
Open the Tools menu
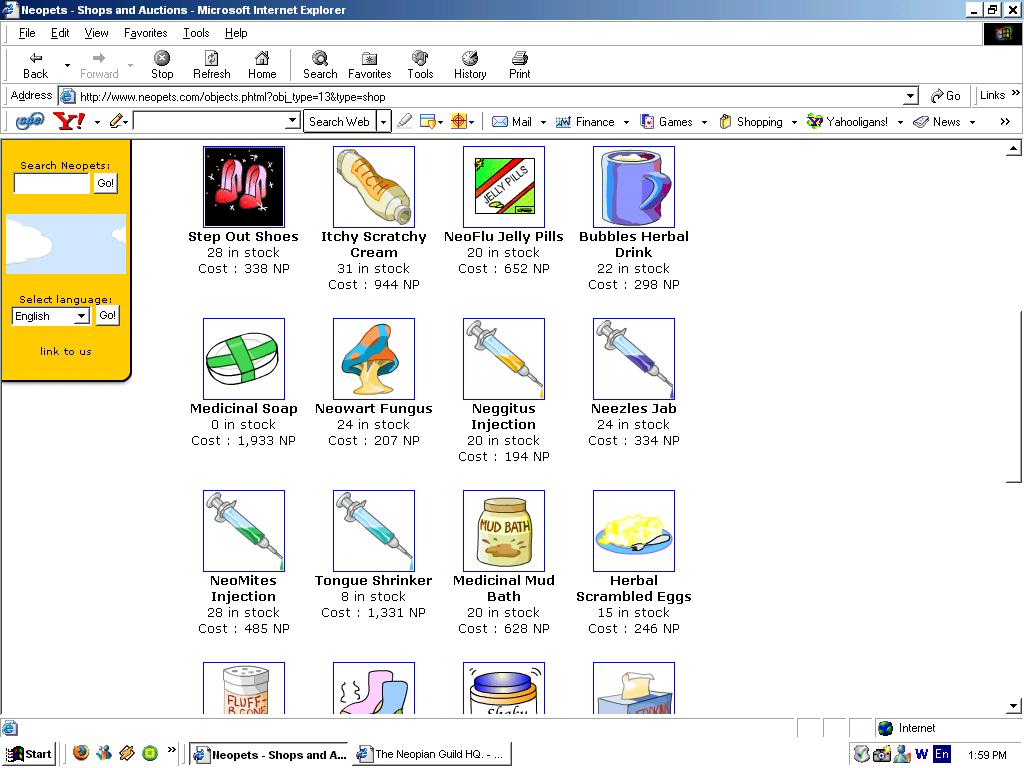[x=196, y=33]
